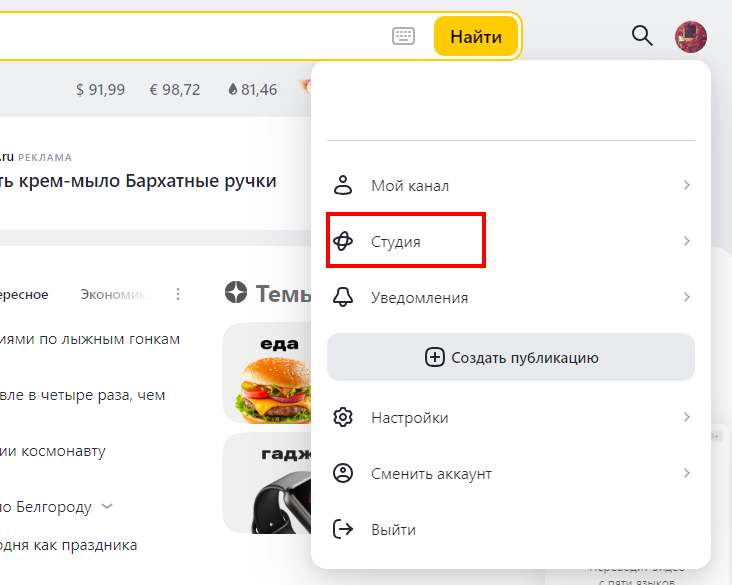Click the Темы sparkle star icon

coord(236,292)
